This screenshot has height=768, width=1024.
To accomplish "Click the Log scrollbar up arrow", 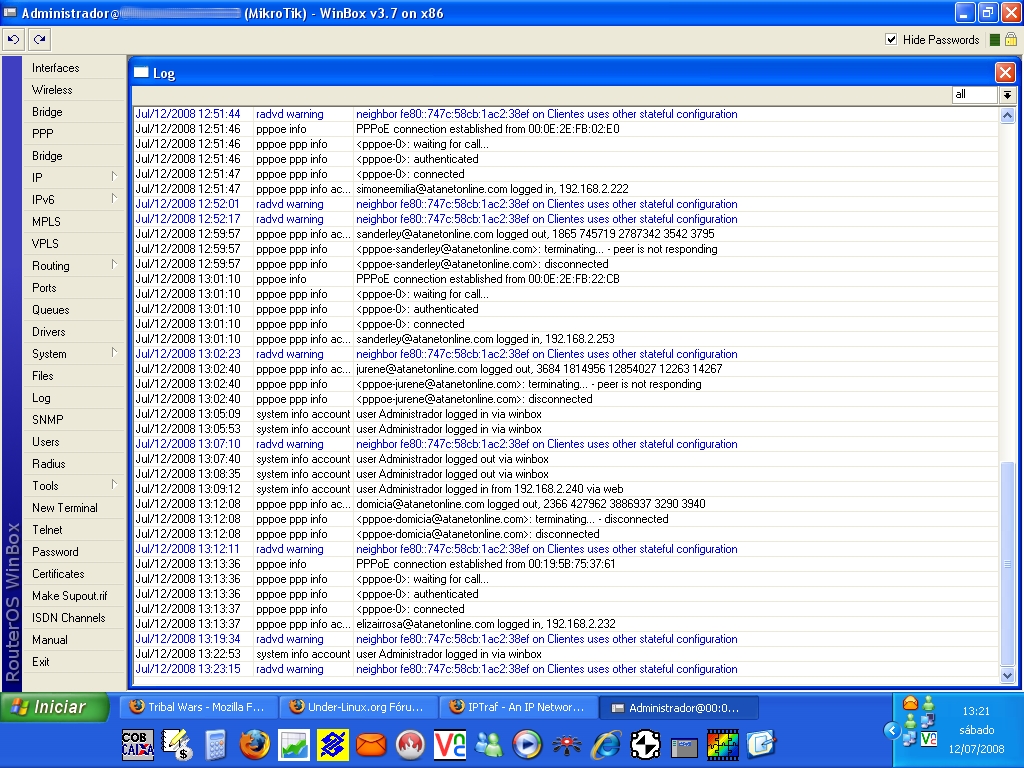I will pos(1007,116).
